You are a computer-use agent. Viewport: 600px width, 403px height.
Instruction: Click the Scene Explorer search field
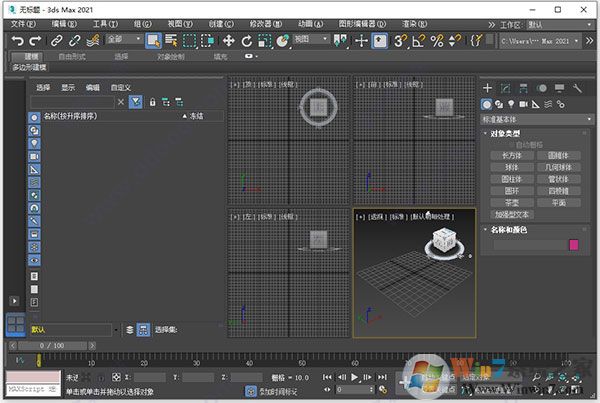[x=75, y=102]
